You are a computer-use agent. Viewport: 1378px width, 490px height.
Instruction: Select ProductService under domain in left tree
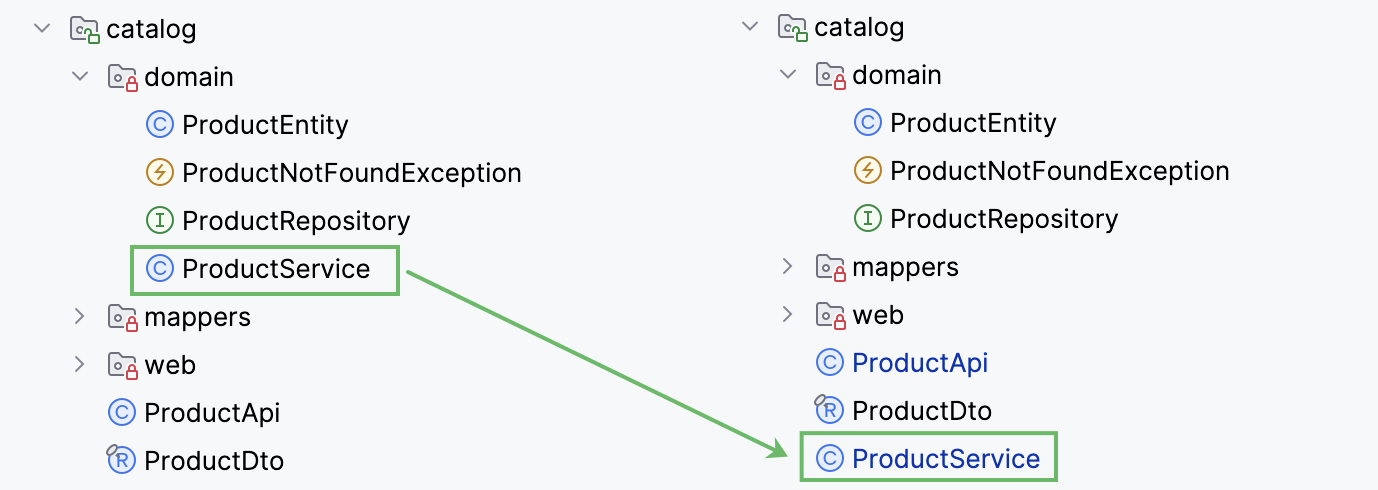click(276, 269)
